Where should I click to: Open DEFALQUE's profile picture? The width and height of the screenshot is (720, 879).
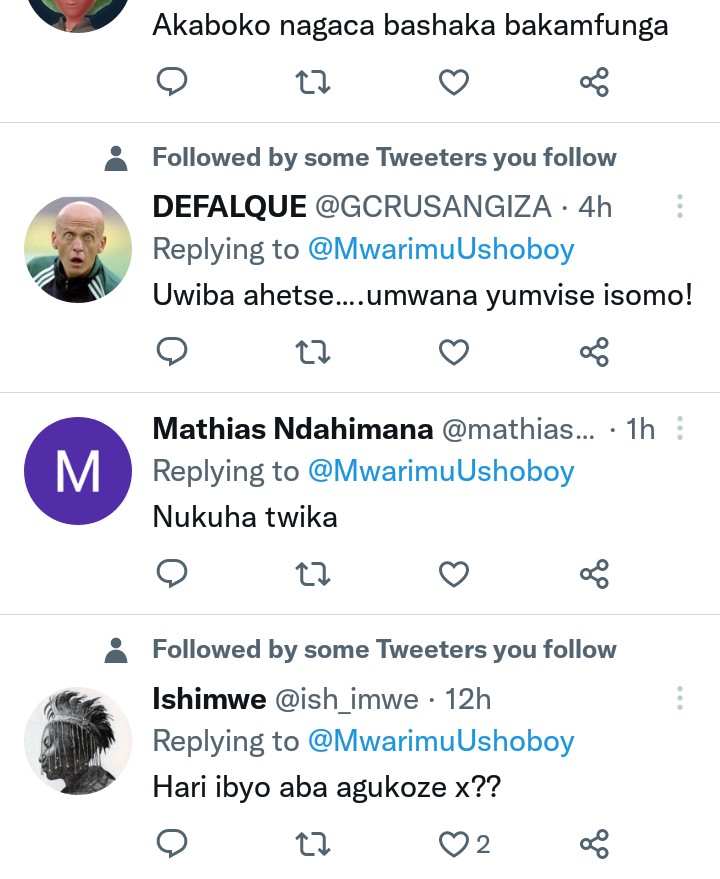78,249
